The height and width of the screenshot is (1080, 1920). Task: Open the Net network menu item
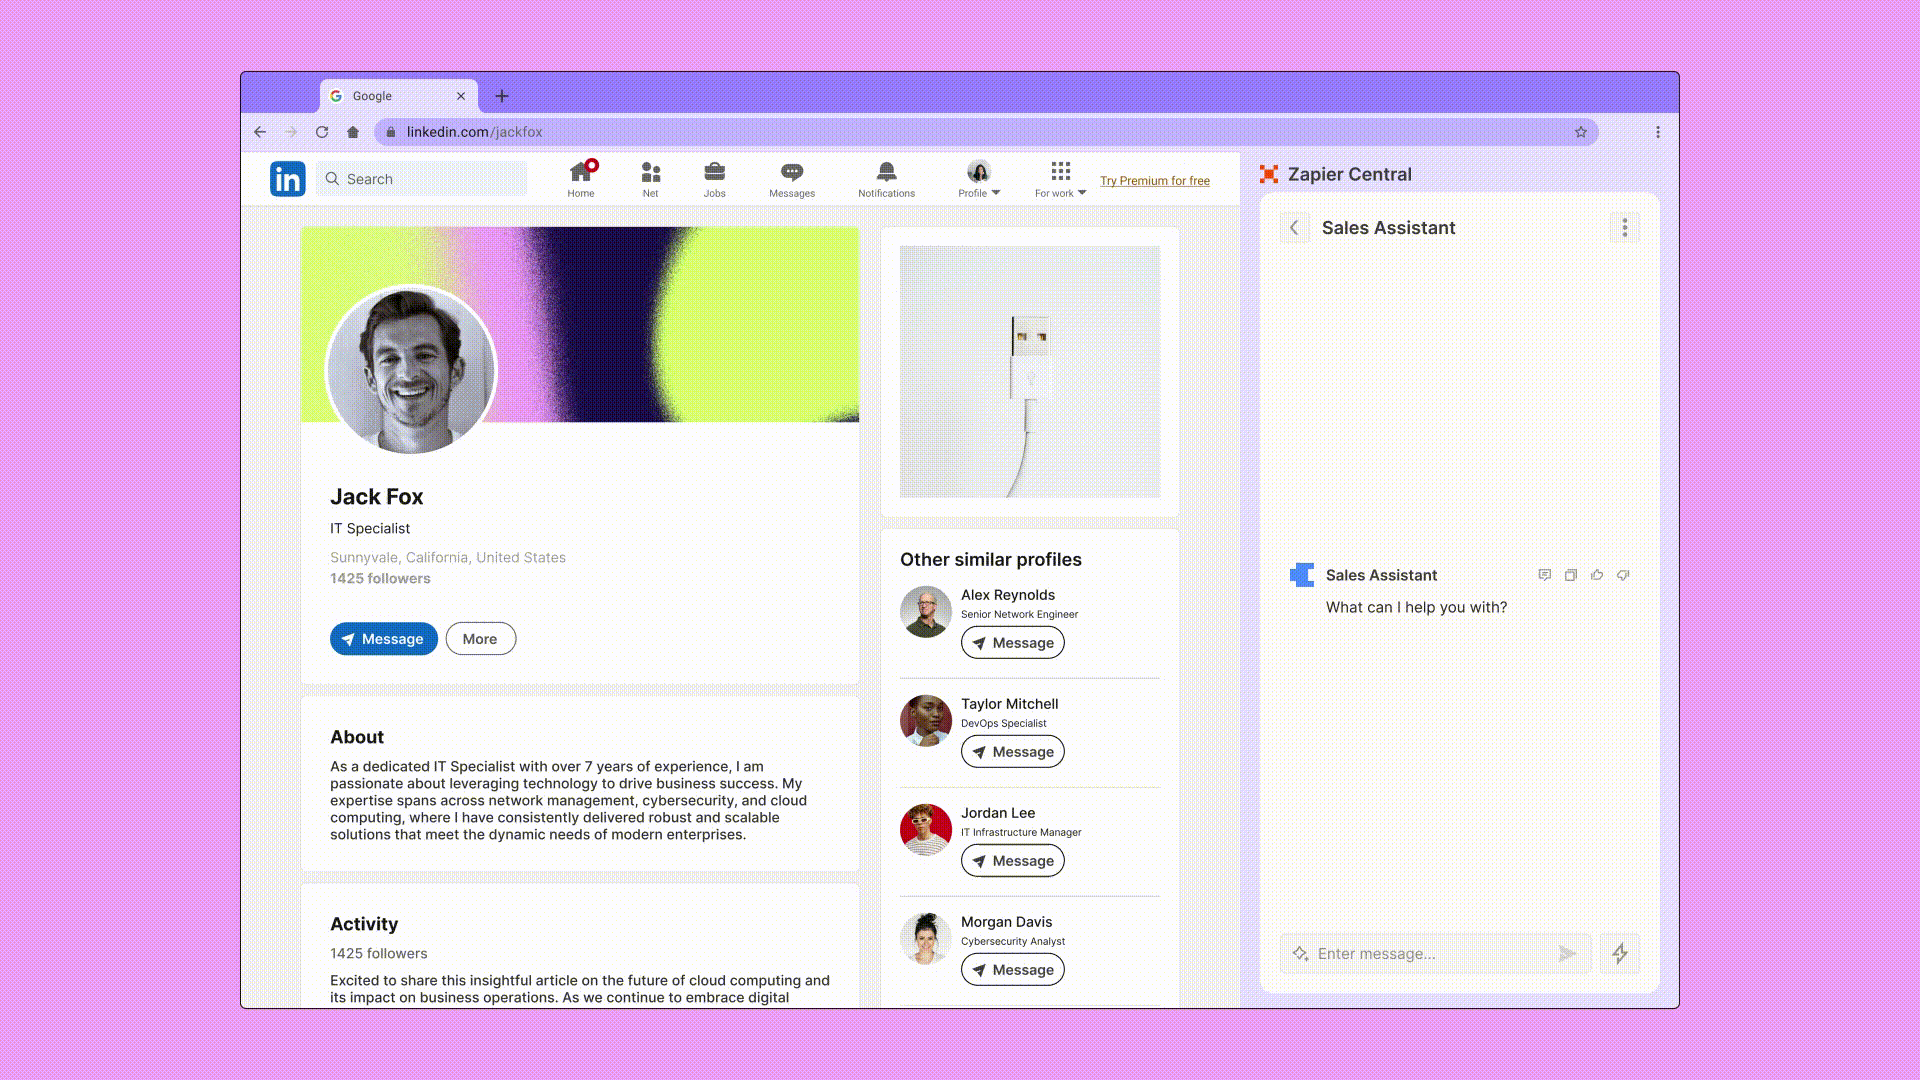[x=650, y=179]
